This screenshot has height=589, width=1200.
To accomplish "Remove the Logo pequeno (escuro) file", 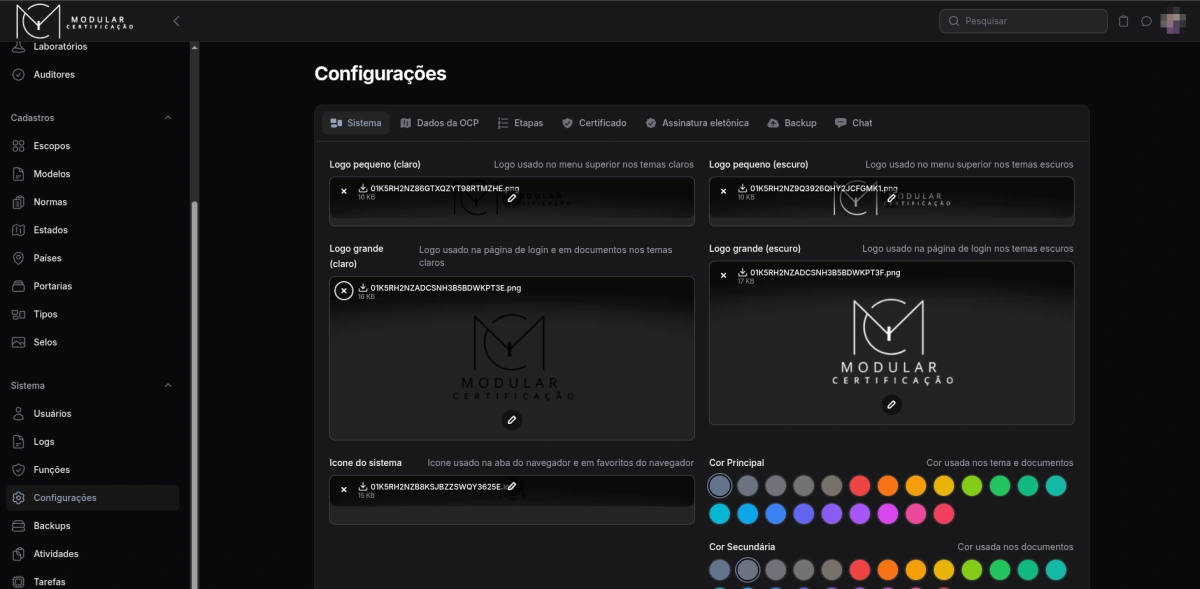I will click(723, 190).
